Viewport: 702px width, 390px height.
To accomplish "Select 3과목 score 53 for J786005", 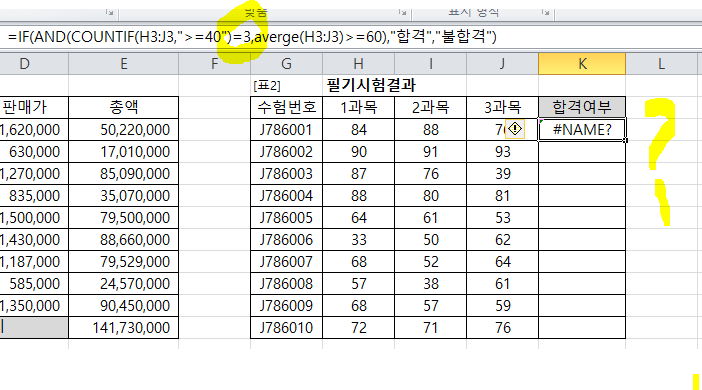I will point(502,217).
